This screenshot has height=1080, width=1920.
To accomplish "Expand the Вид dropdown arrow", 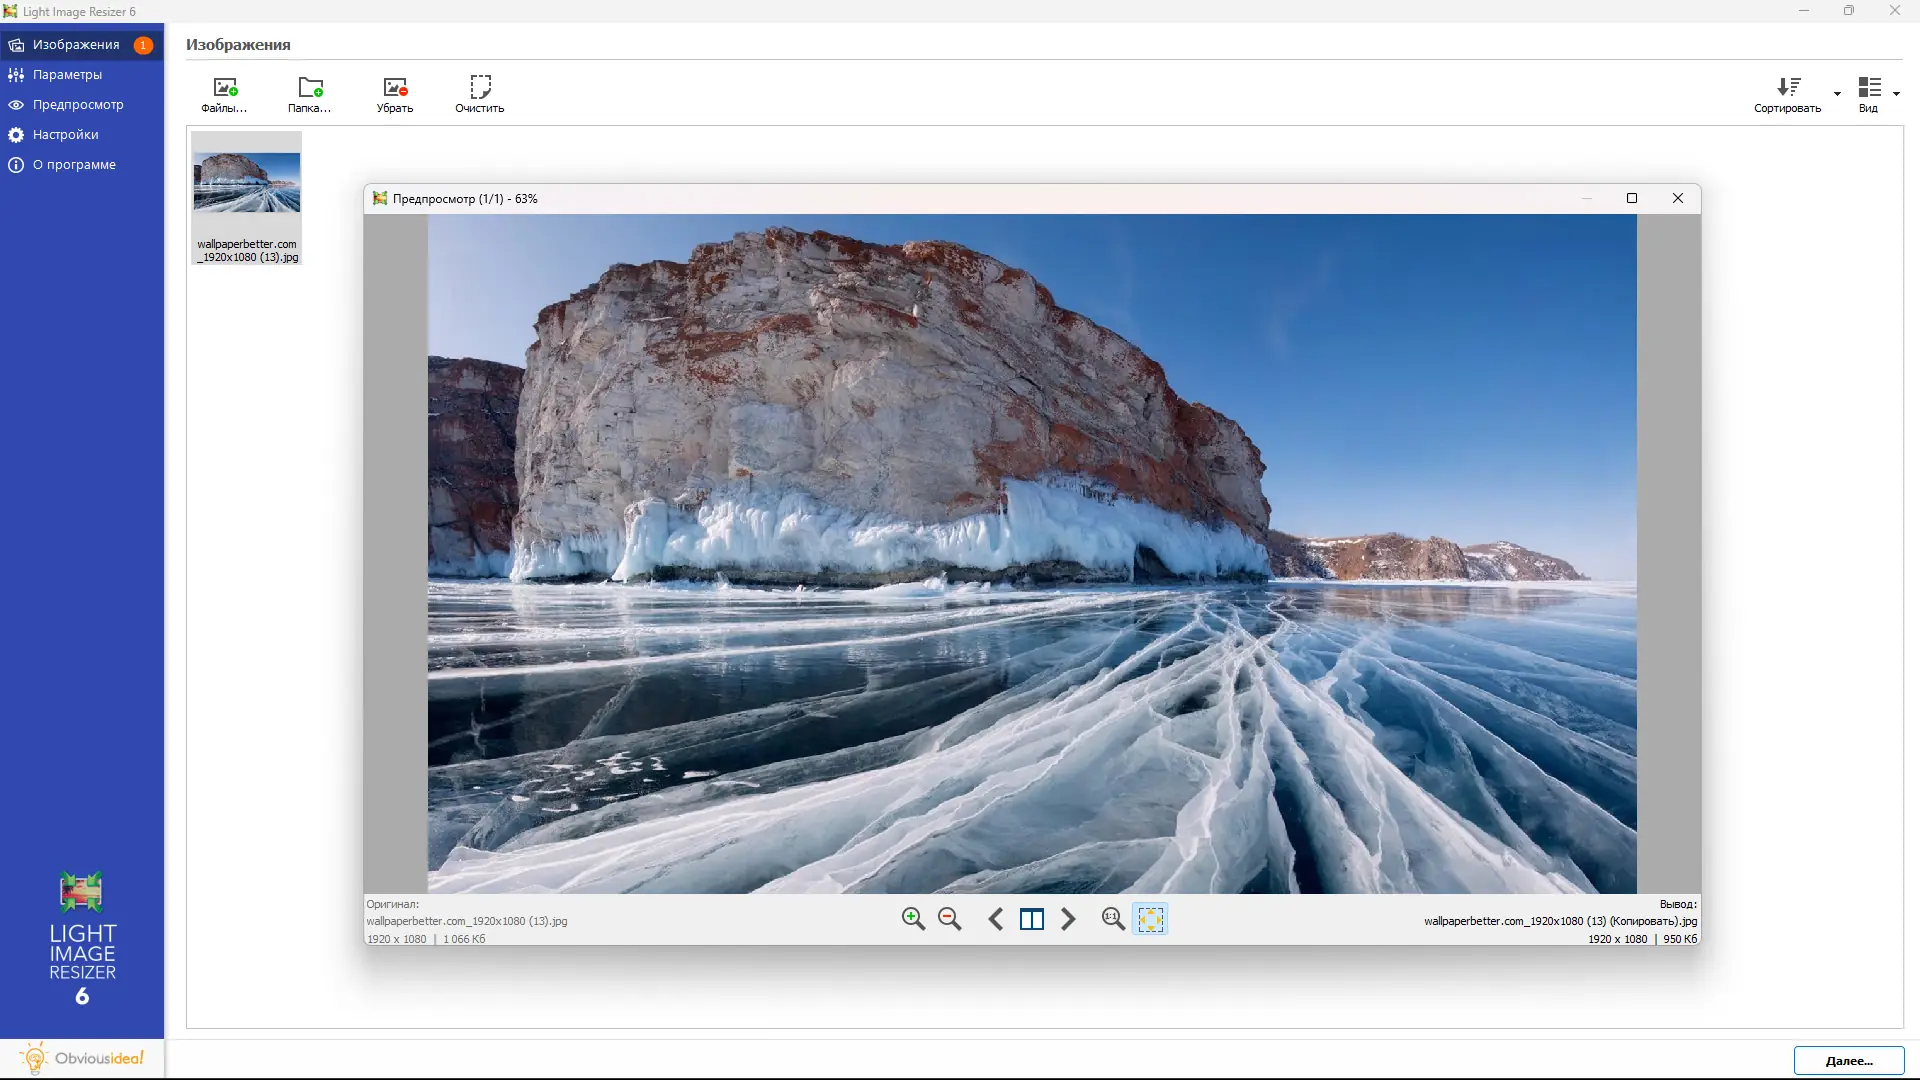I will point(1896,94).
